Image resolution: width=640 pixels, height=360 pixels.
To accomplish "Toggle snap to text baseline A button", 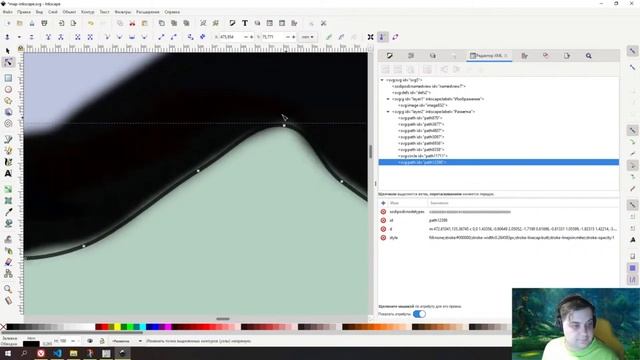I will tap(632, 240).
